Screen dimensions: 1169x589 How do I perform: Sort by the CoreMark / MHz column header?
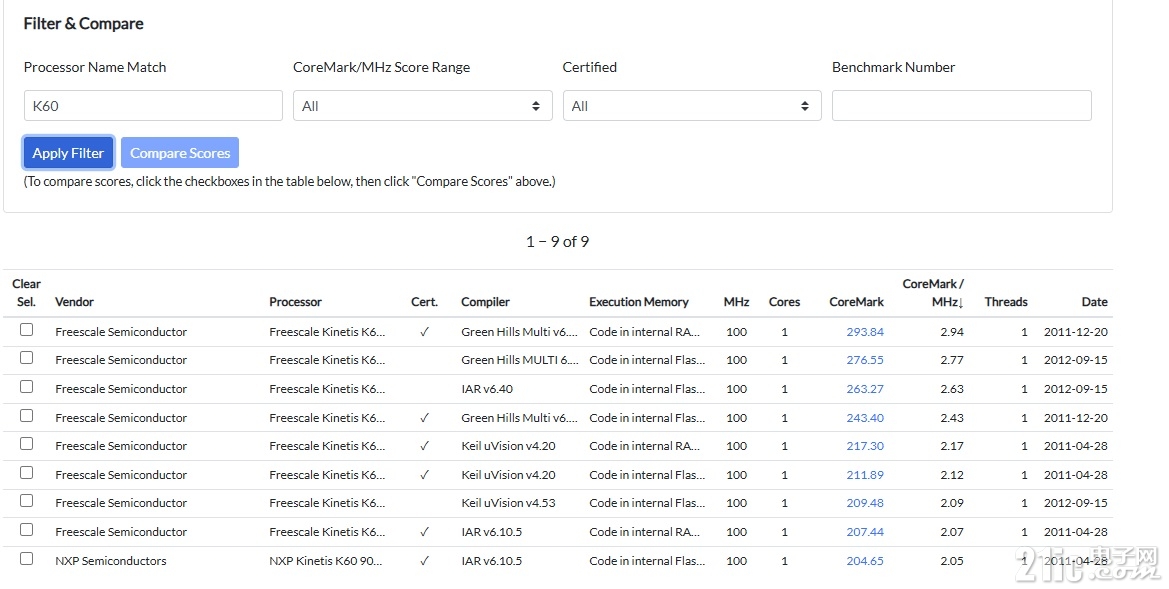point(933,293)
